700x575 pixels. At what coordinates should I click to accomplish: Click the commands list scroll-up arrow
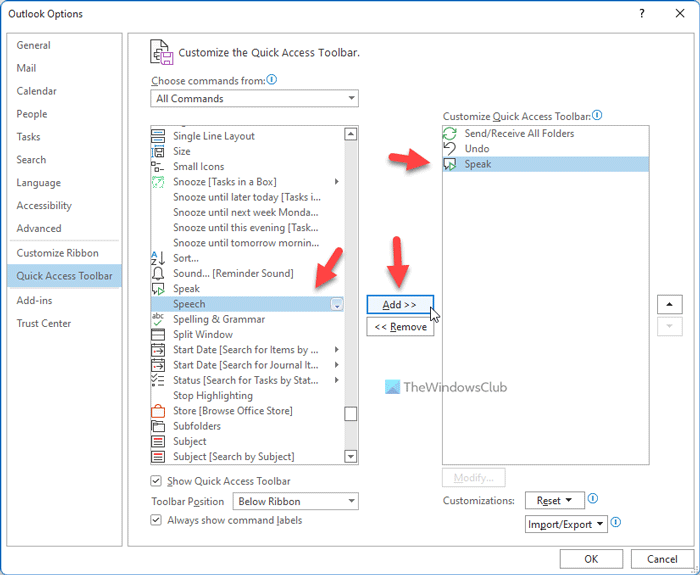pos(351,134)
